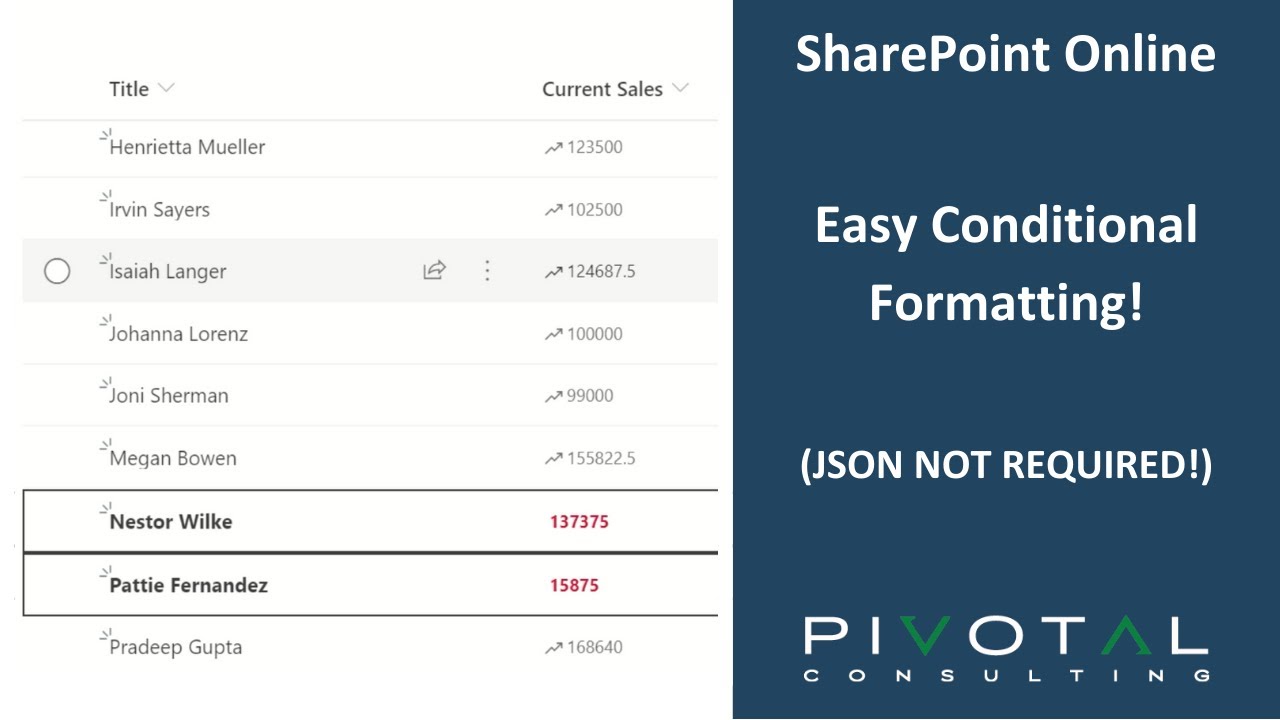
Task: Click the trending arrow icon beside 99000
Action: tap(553, 396)
